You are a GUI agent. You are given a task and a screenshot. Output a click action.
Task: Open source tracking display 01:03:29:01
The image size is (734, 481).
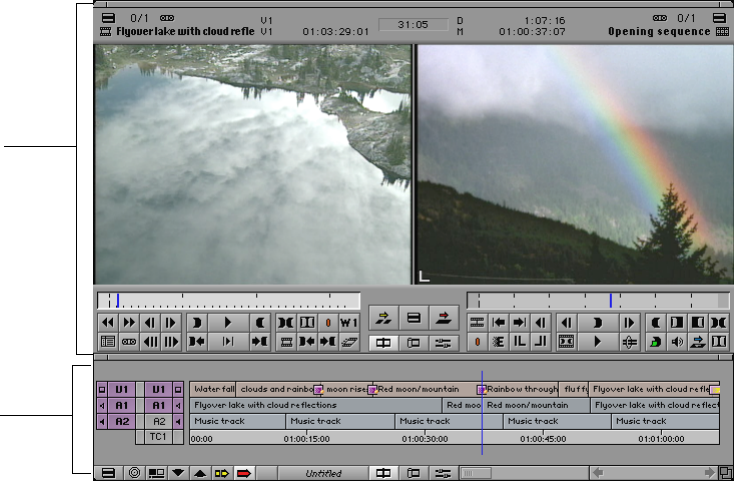(x=336, y=32)
